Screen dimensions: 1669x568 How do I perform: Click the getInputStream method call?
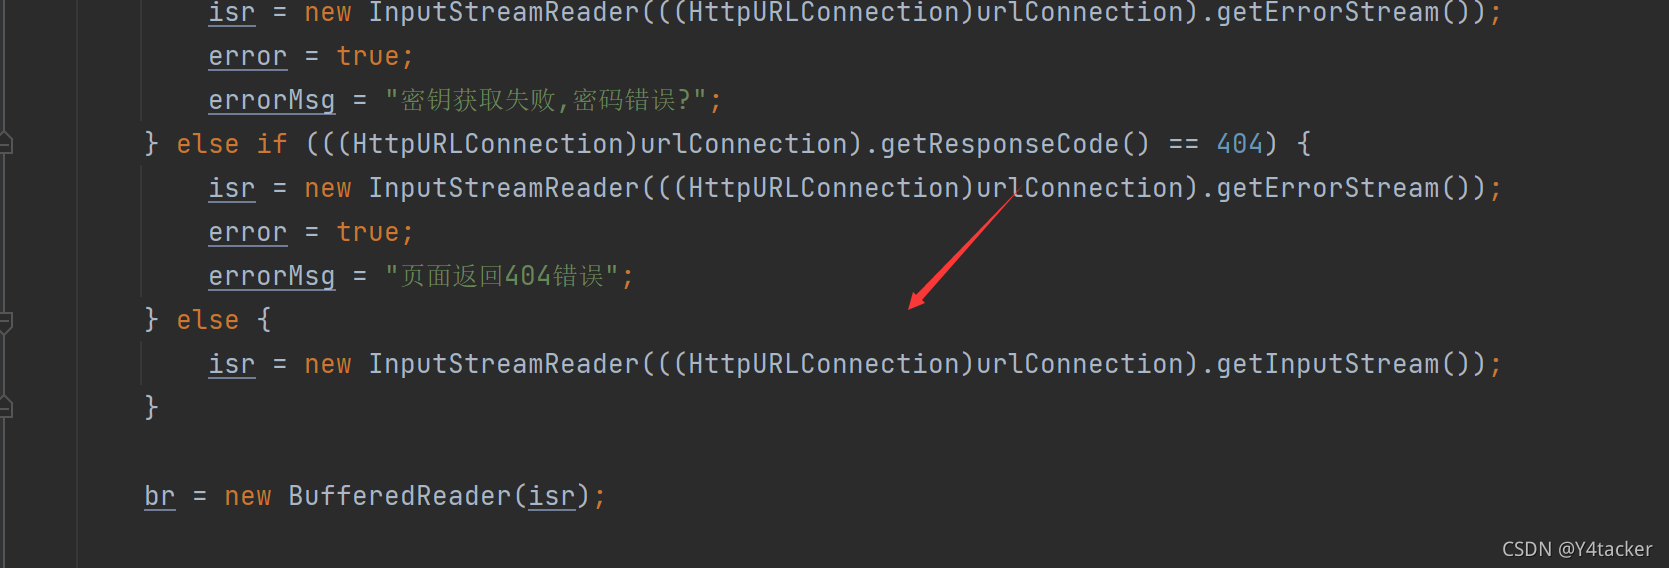(x=1327, y=364)
